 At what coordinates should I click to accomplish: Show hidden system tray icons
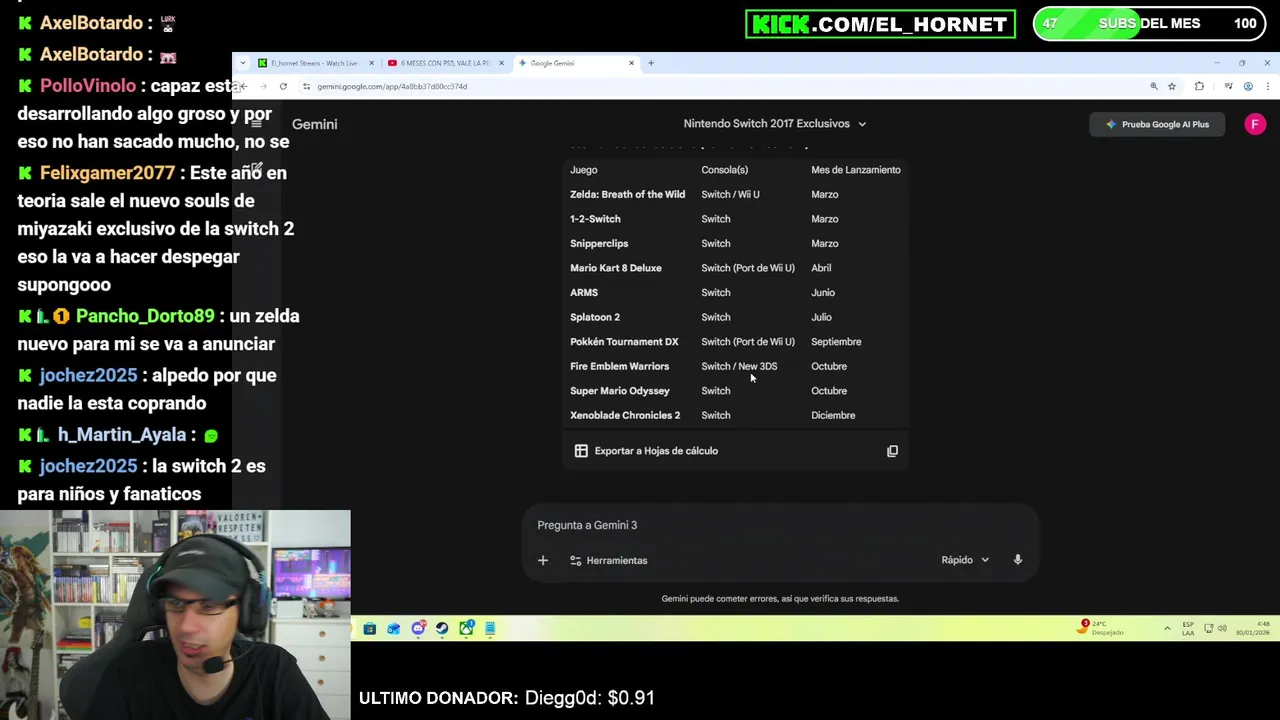[x=1167, y=628]
